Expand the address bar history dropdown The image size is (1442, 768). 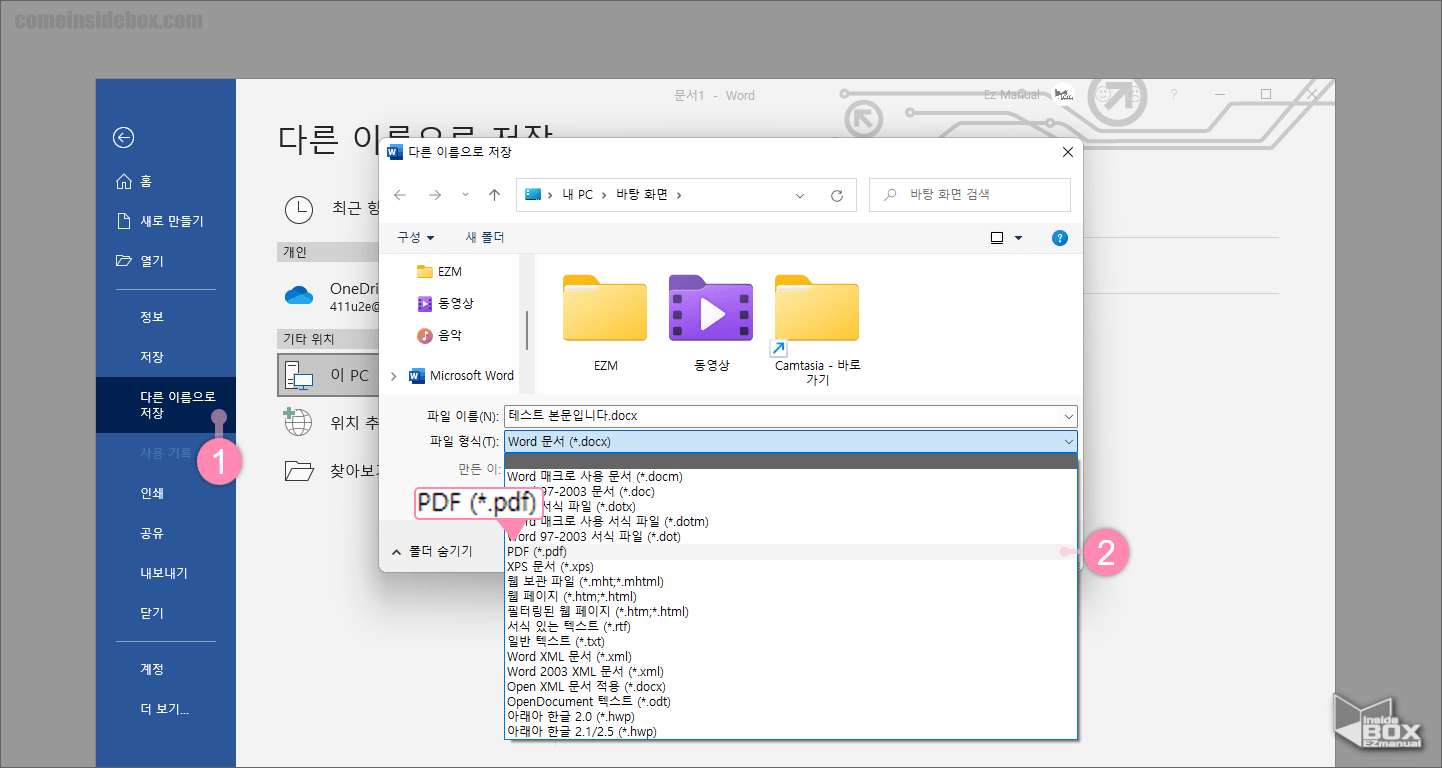tap(800, 195)
